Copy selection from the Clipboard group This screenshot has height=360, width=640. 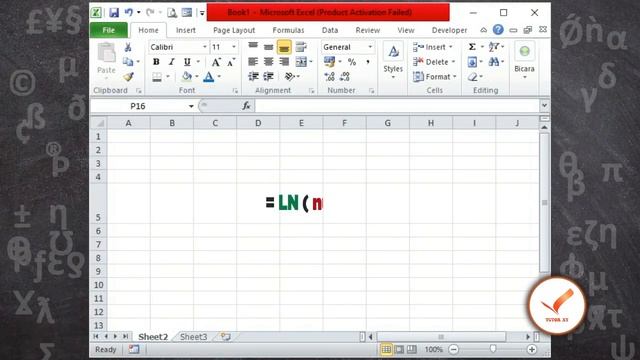pyautogui.click(x=128, y=62)
